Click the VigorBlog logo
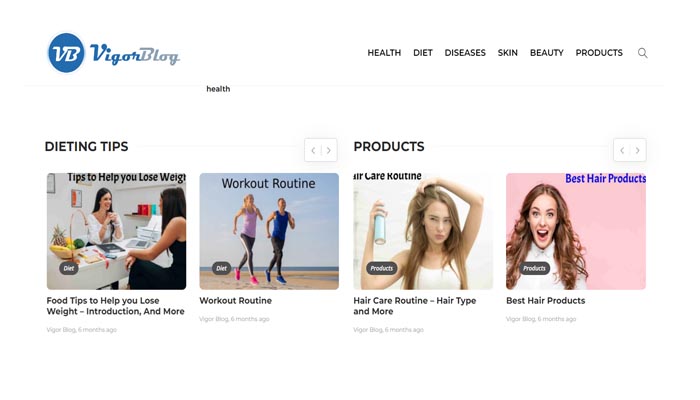This screenshot has height=400, width=700. [x=114, y=53]
